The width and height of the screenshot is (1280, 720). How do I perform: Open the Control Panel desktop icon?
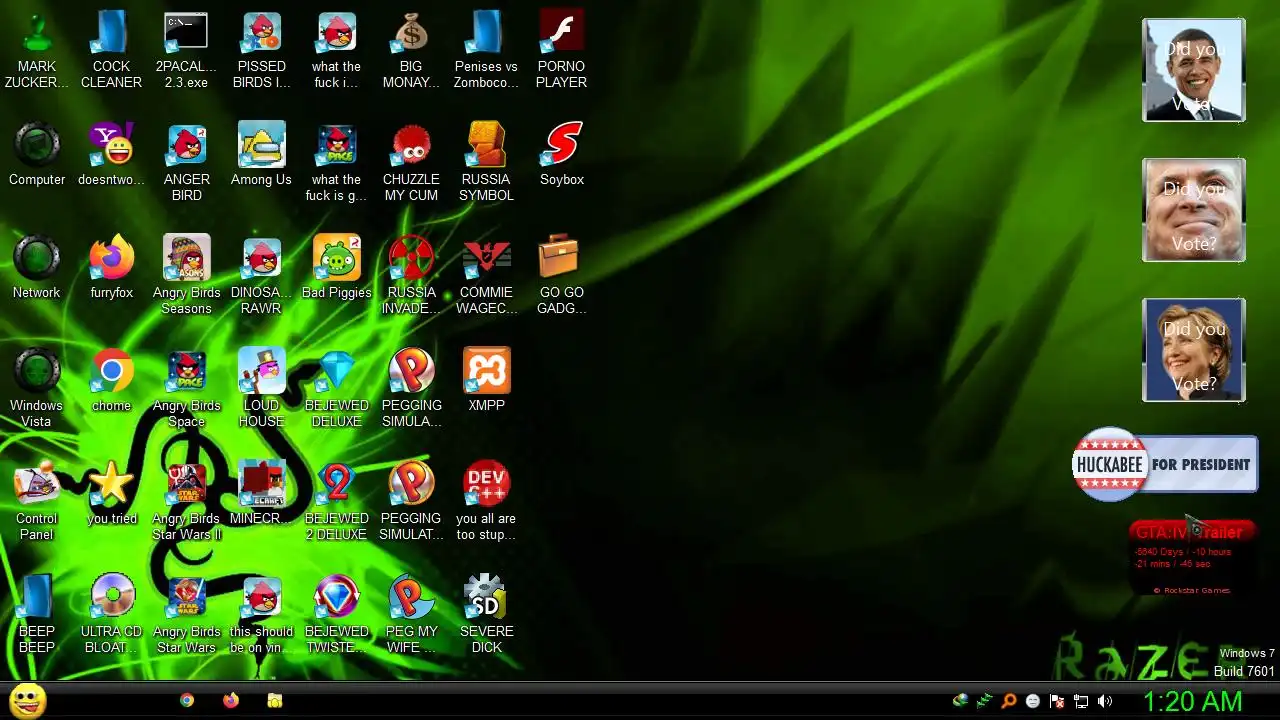37,502
